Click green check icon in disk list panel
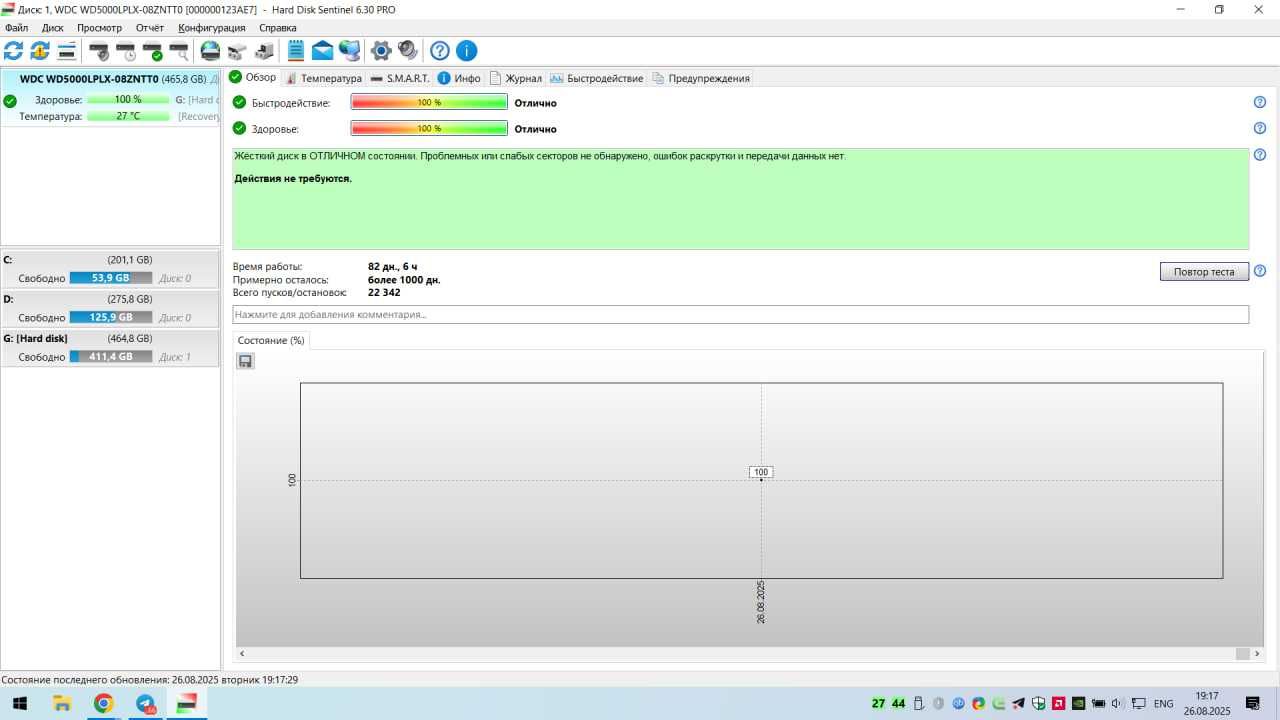The height and width of the screenshot is (720, 1280). click(x=10, y=101)
